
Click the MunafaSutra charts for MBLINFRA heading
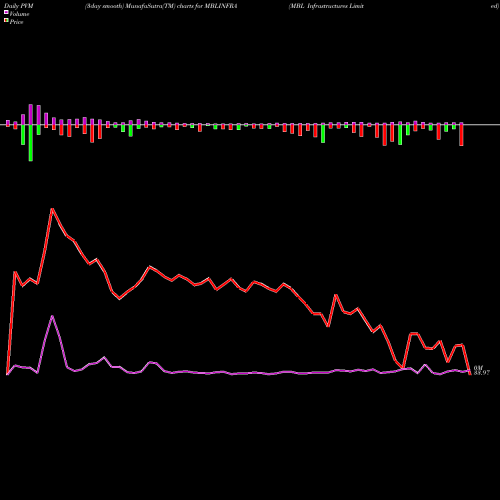click(x=161, y=6)
